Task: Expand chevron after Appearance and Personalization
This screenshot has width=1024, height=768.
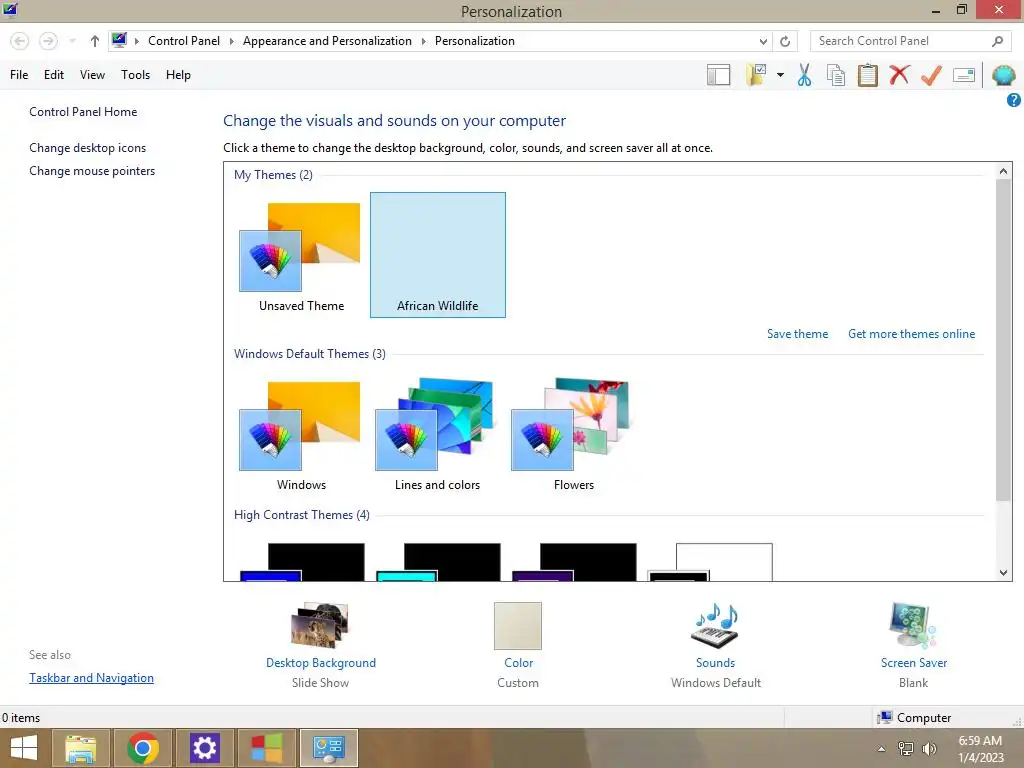Action: 423,41
